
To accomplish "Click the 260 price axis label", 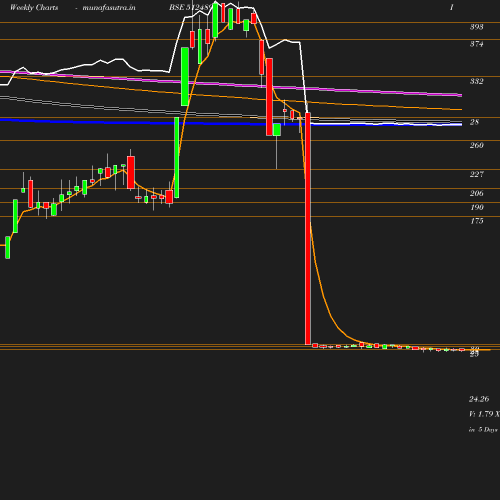I will 477,145.
